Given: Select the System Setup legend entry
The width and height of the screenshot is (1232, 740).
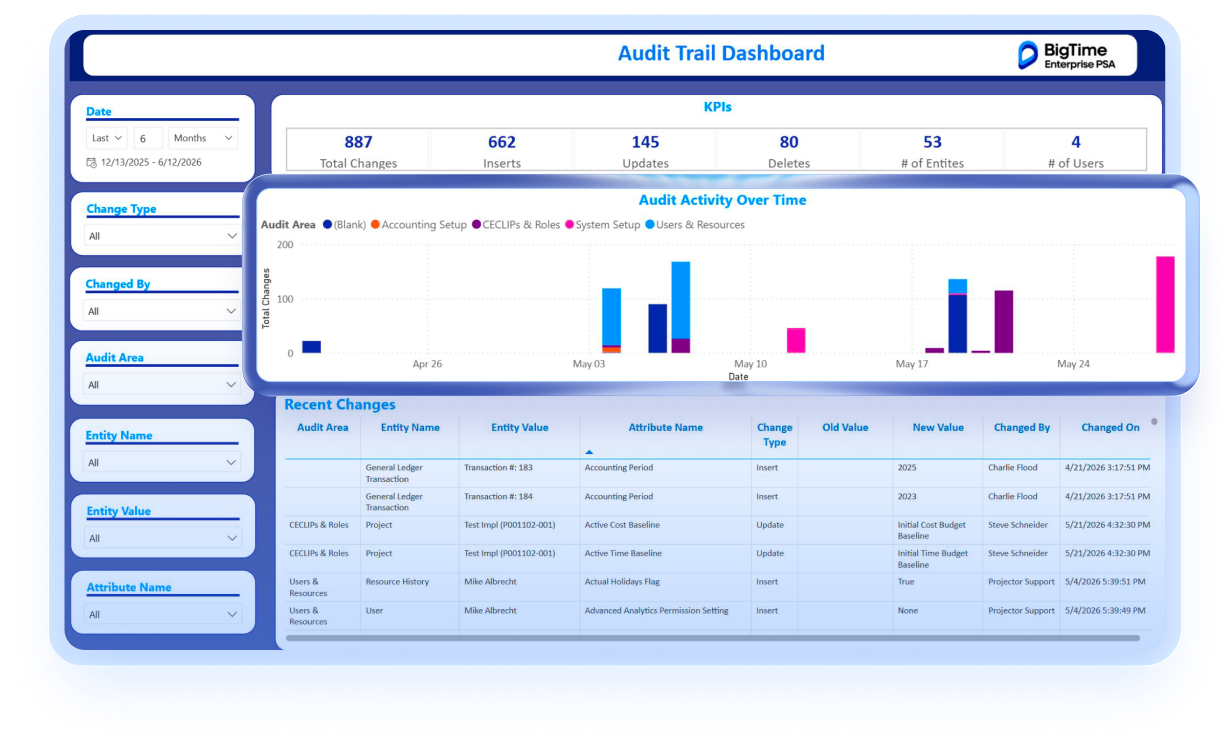Looking at the screenshot, I should 603,225.
